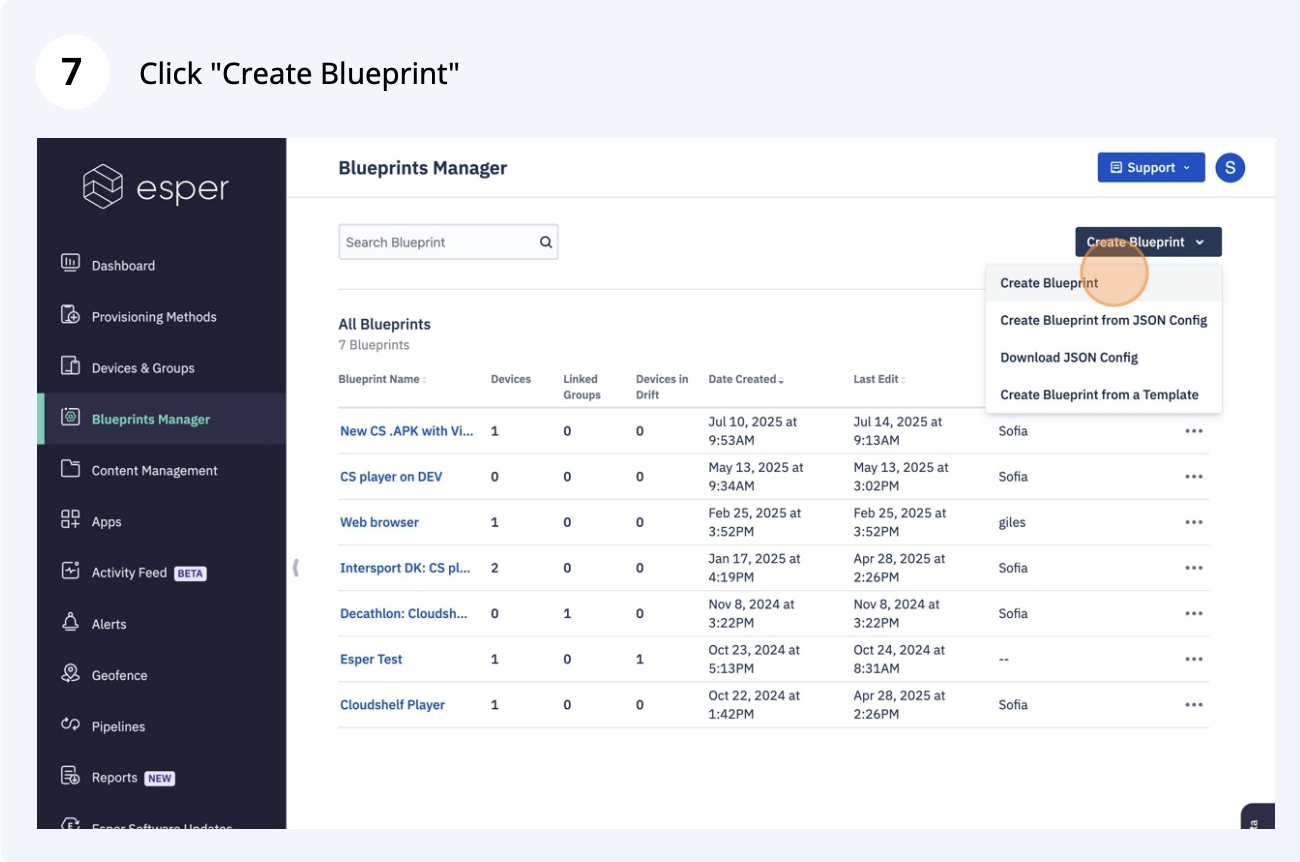This screenshot has width=1300, height=862.
Task: Navigate to Apps in the sidebar
Action: coord(106,522)
